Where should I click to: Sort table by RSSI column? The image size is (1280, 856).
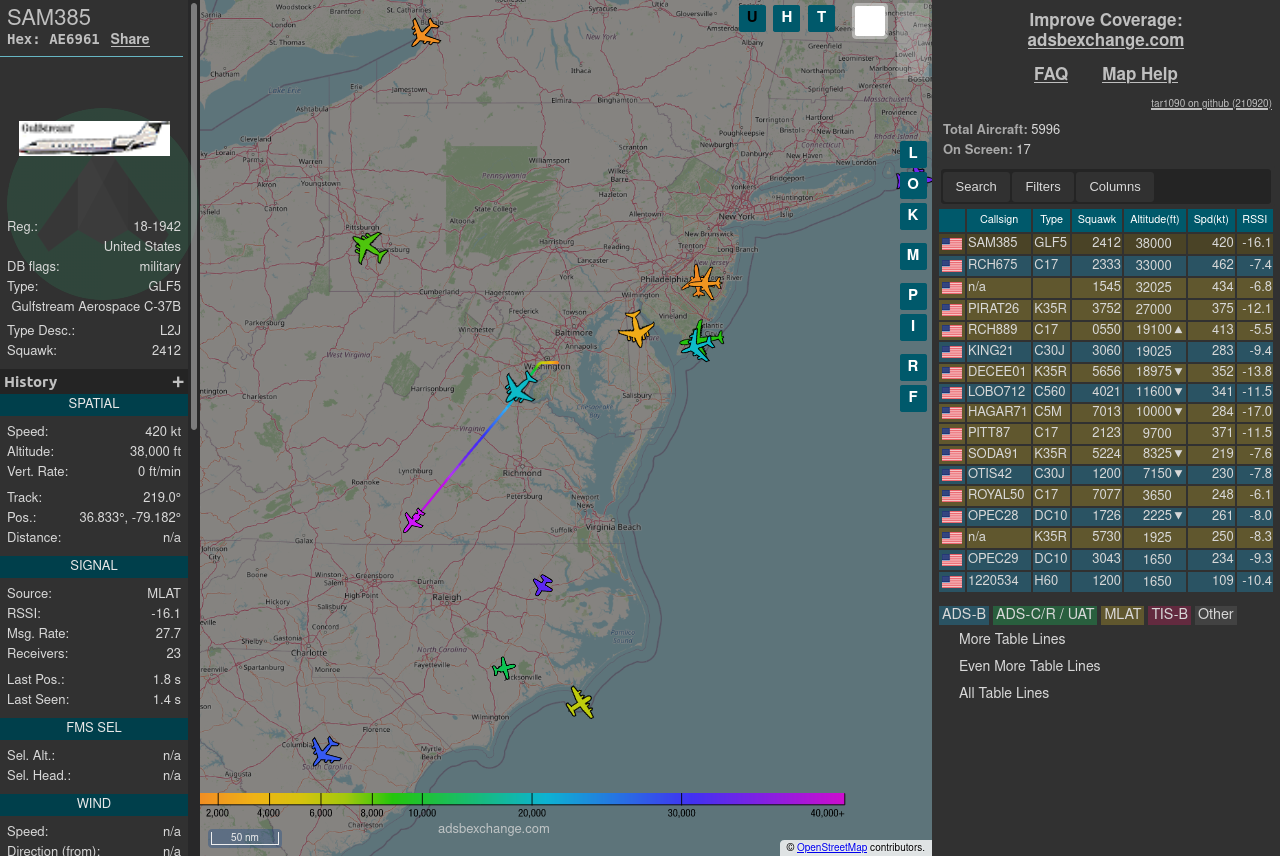(x=1255, y=220)
